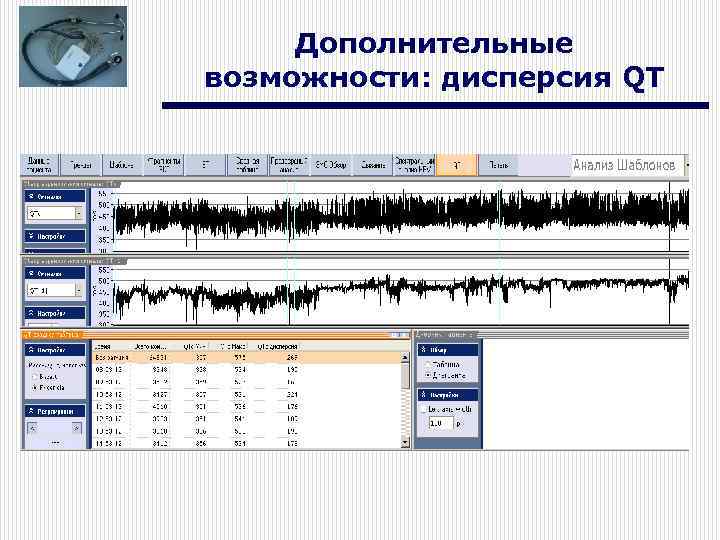This screenshot has width=720, height=540.
Task: Select the second radio option in the table settings
Action: 34,388
